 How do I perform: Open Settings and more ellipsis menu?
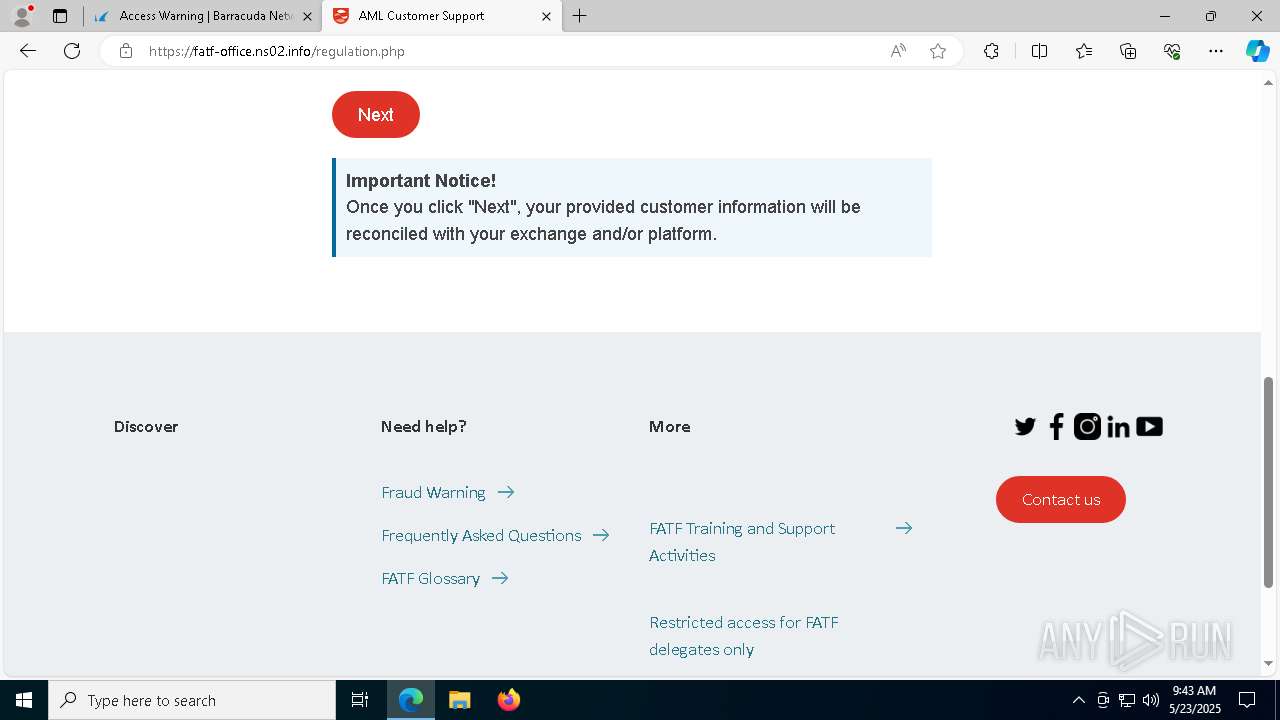pos(1216,51)
